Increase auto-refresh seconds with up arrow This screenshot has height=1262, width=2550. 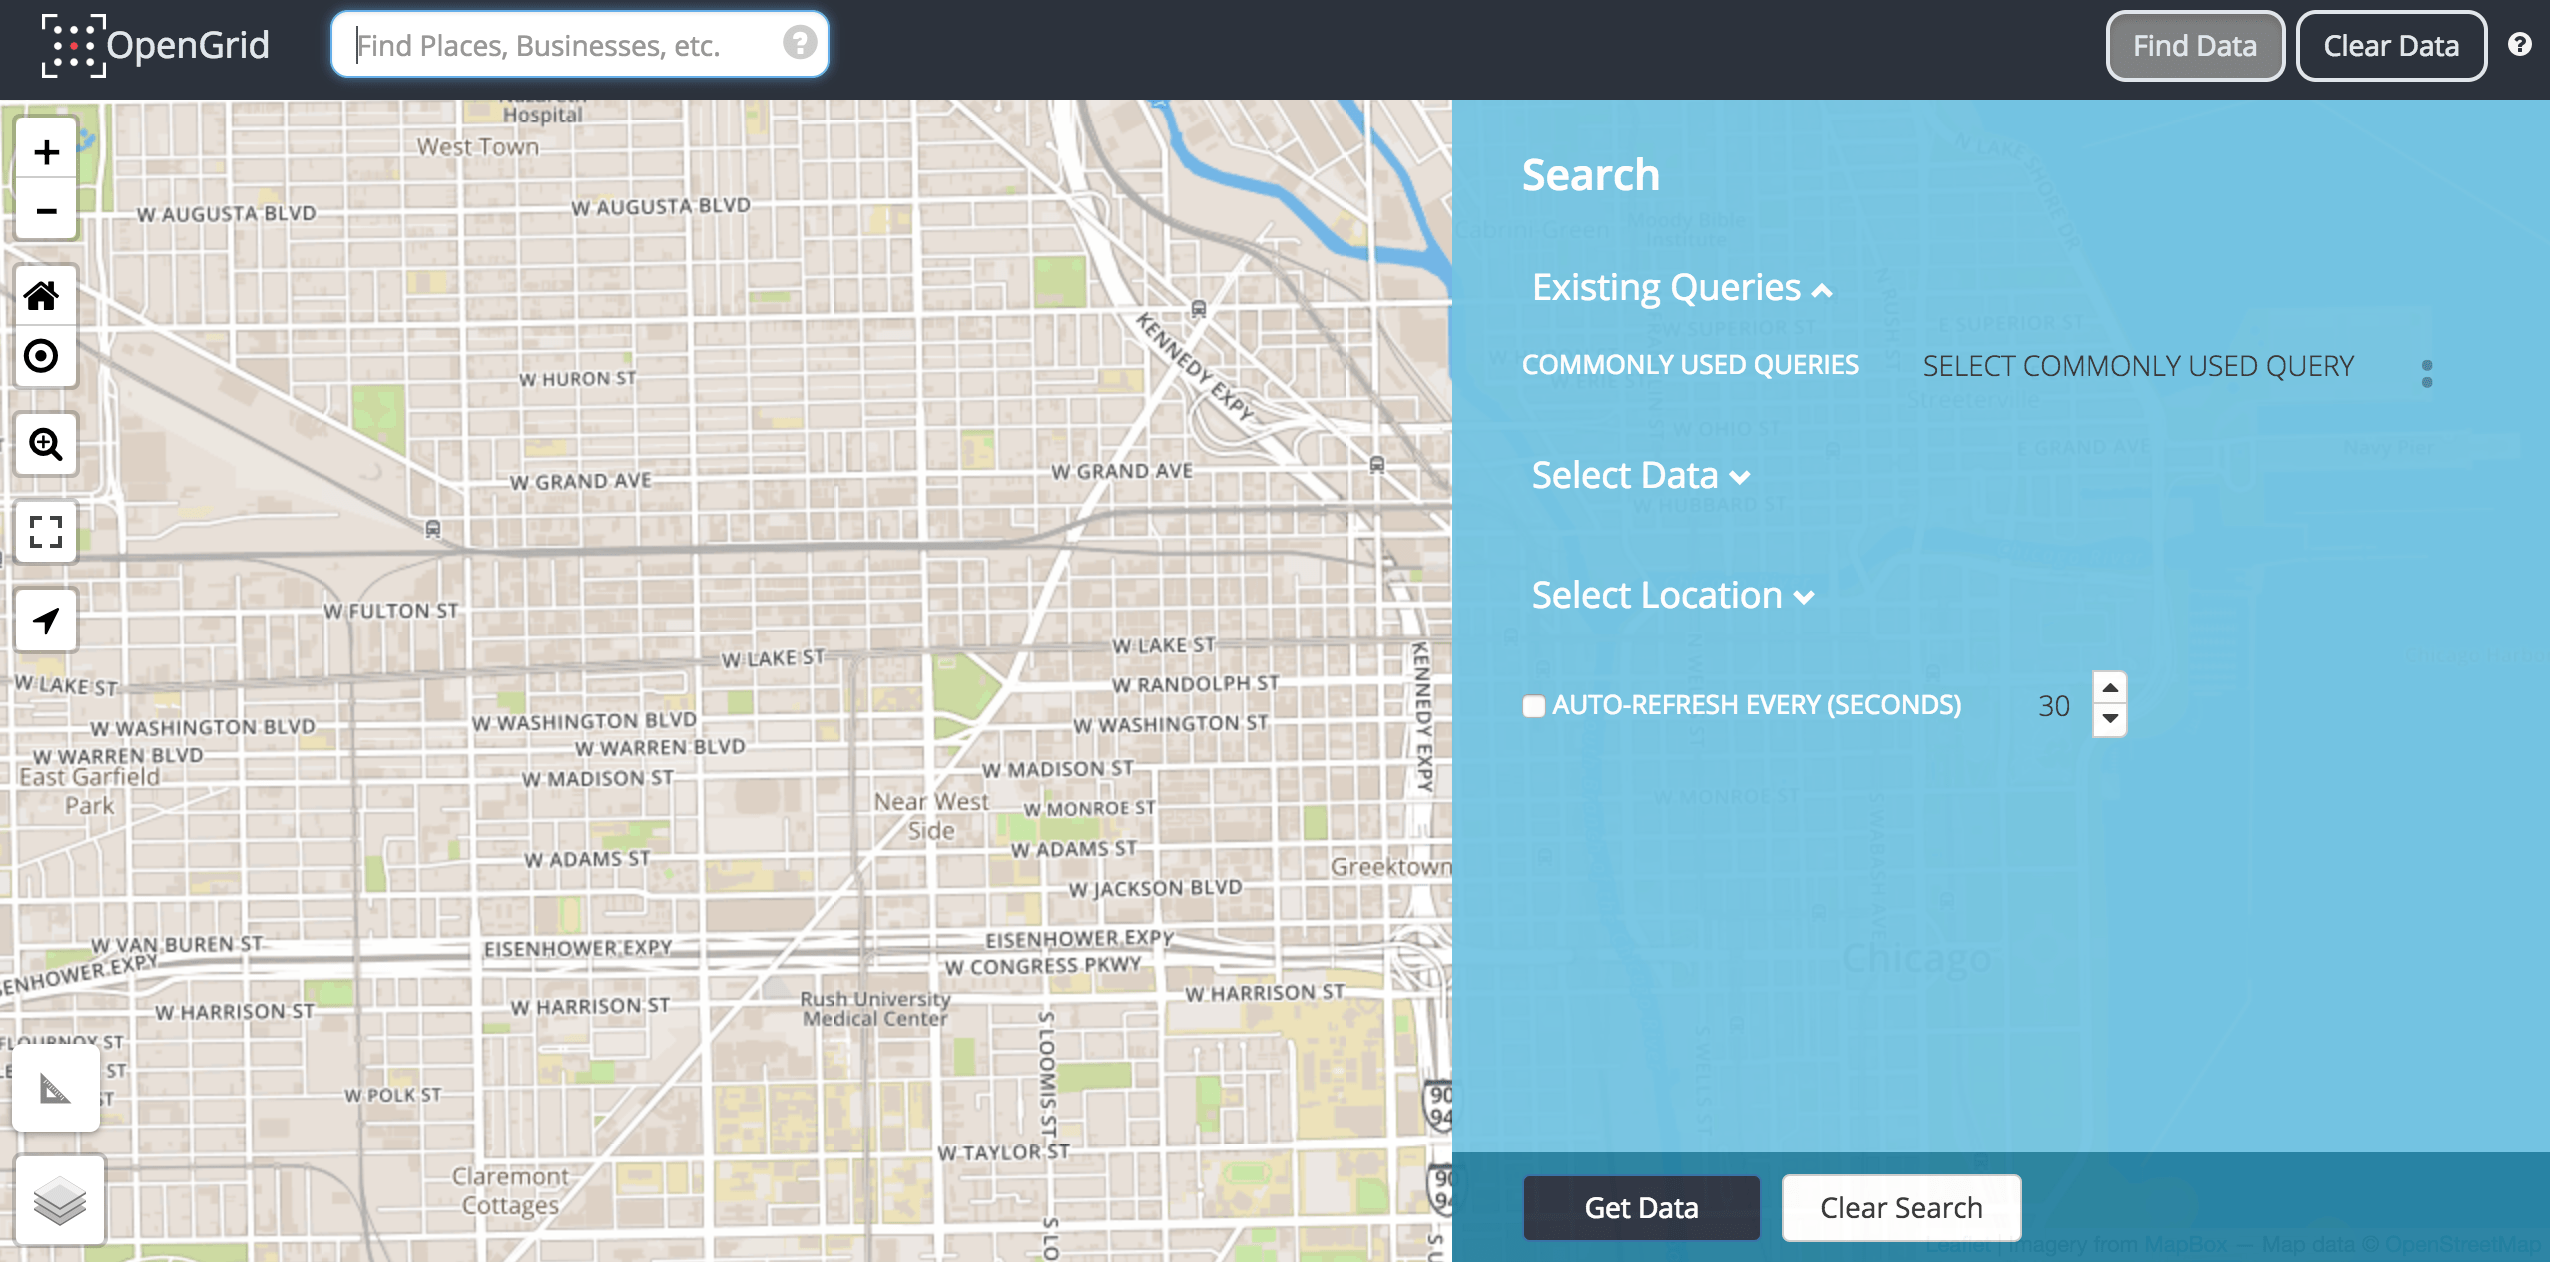coord(2109,688)
